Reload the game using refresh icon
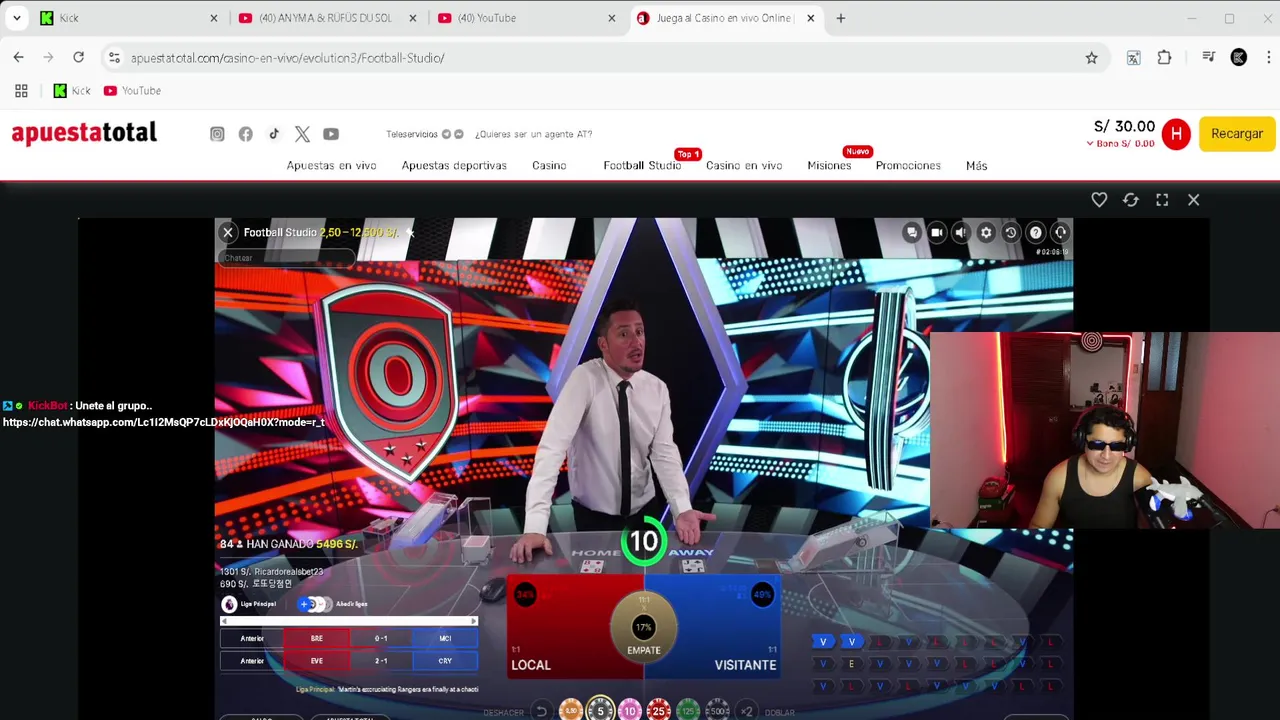Viewport: 1280px width, 720px height. (x=1131, y=200)
